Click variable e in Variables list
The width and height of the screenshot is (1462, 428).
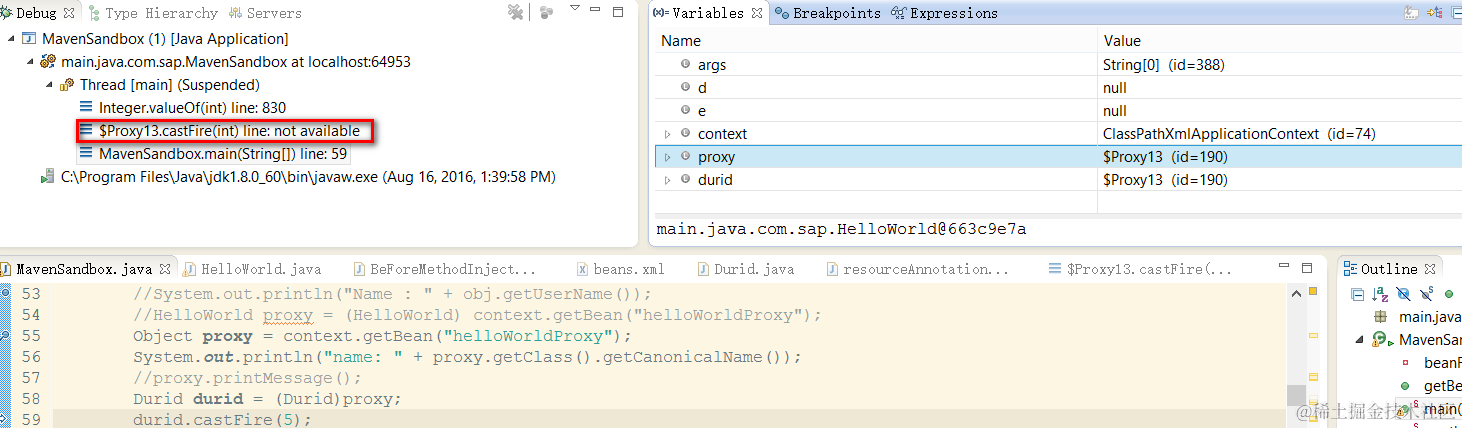(703, 111)
